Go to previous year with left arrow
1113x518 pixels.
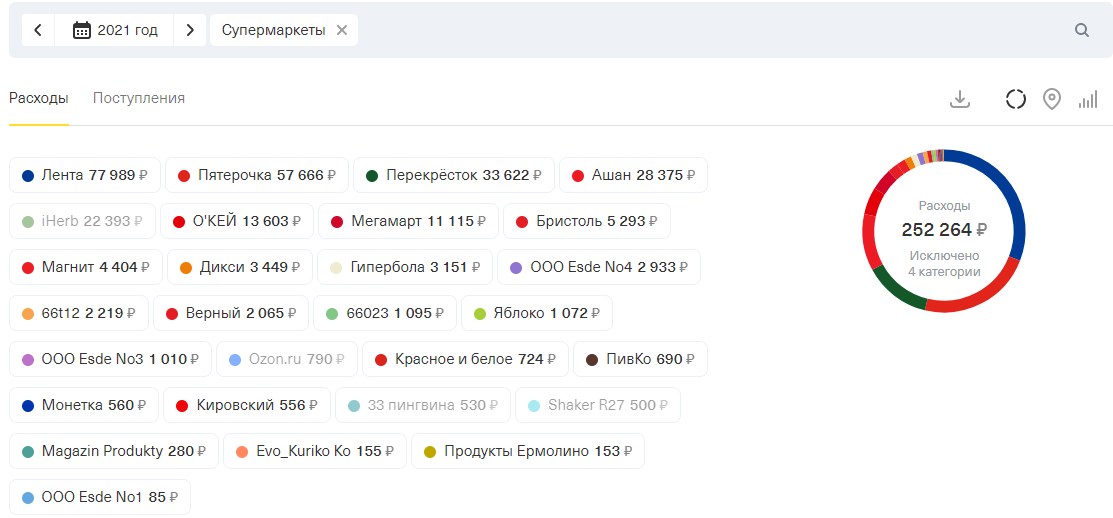pos(38,30)
